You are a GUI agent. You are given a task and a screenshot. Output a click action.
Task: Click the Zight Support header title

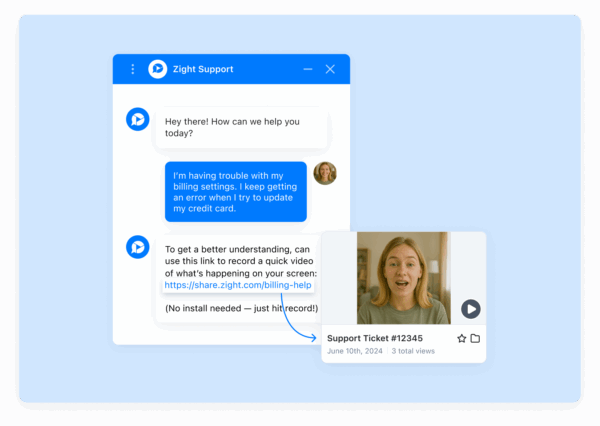click(203, 69)
